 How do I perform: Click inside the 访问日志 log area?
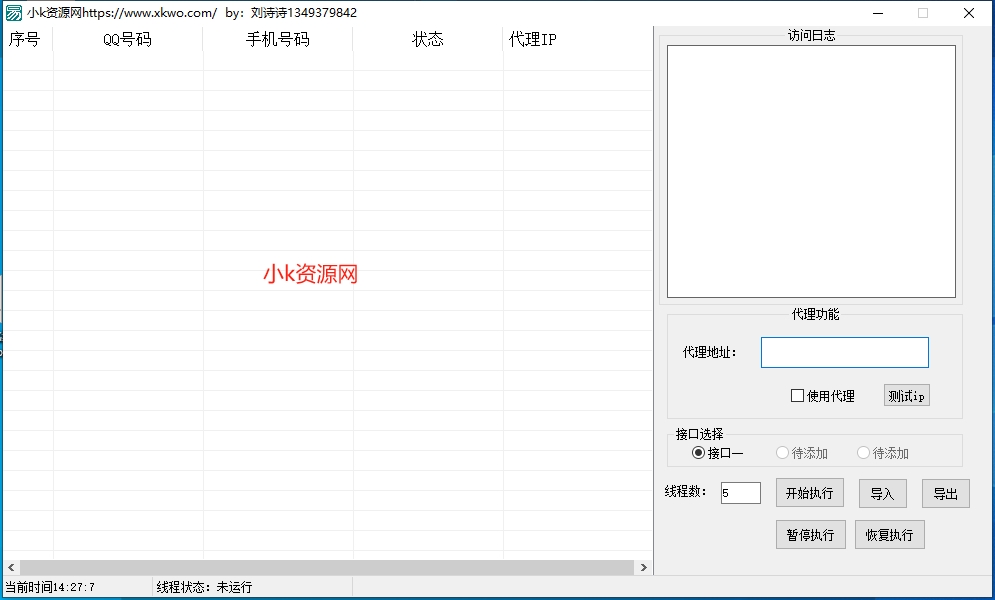pos(810,170)
